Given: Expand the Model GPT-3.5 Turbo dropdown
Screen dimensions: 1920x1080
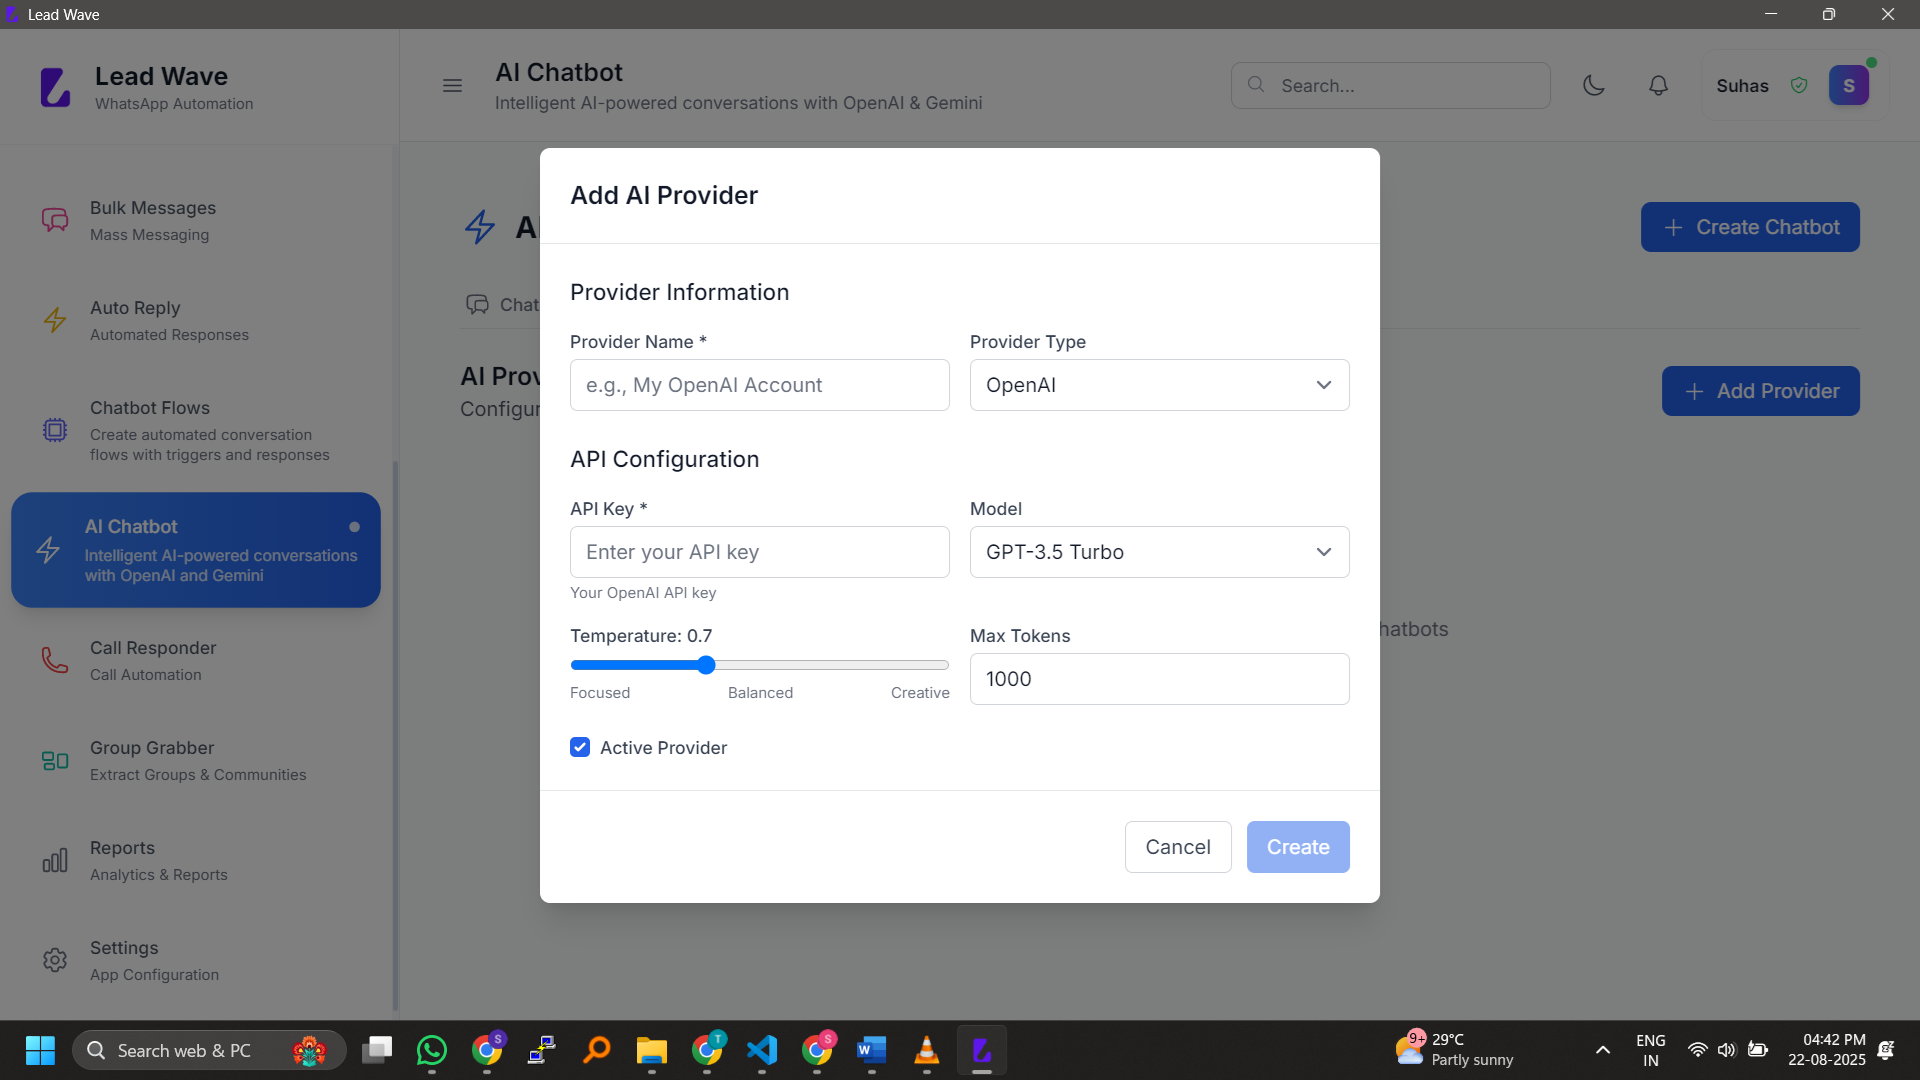Looking at the screenshot, I should pyautogui.click(x=1159, y=552).
